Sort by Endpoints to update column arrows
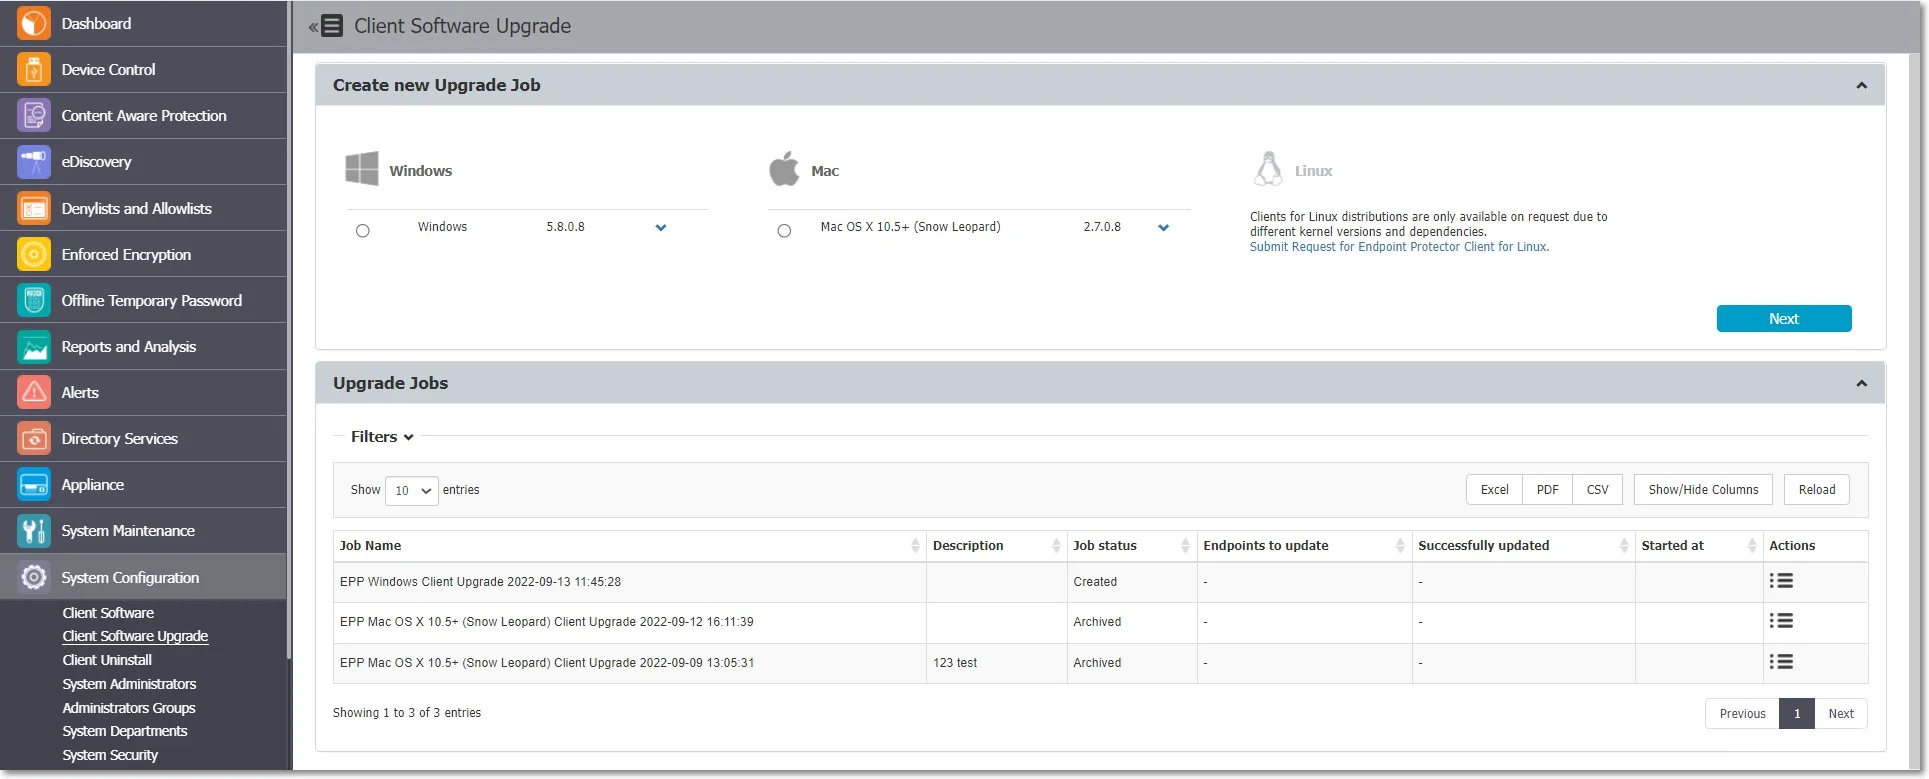Image resolution: width=1929 pixels, height=779 pixels. tap(1400, 545)
